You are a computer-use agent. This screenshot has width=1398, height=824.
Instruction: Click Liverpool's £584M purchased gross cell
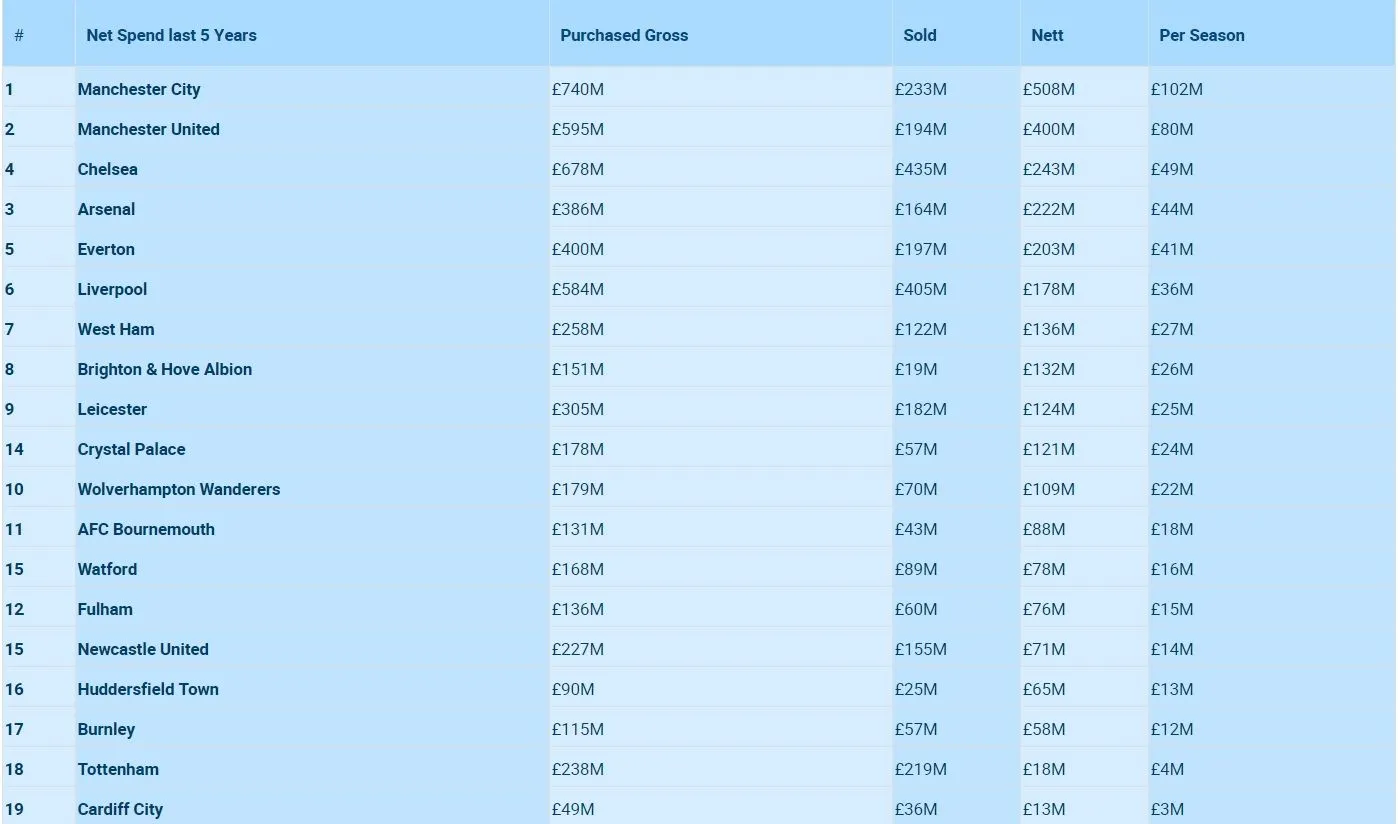(578, 289)
